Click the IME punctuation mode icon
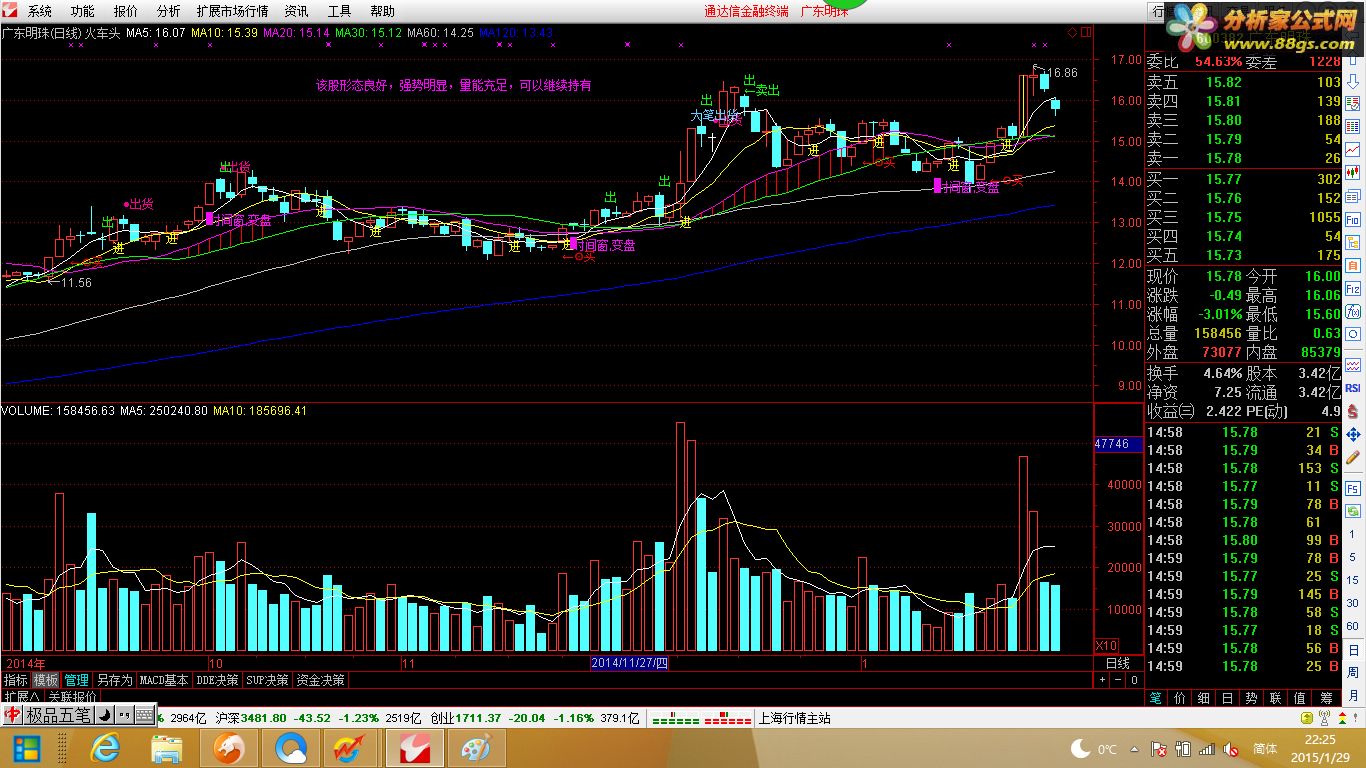 [124, 715]
